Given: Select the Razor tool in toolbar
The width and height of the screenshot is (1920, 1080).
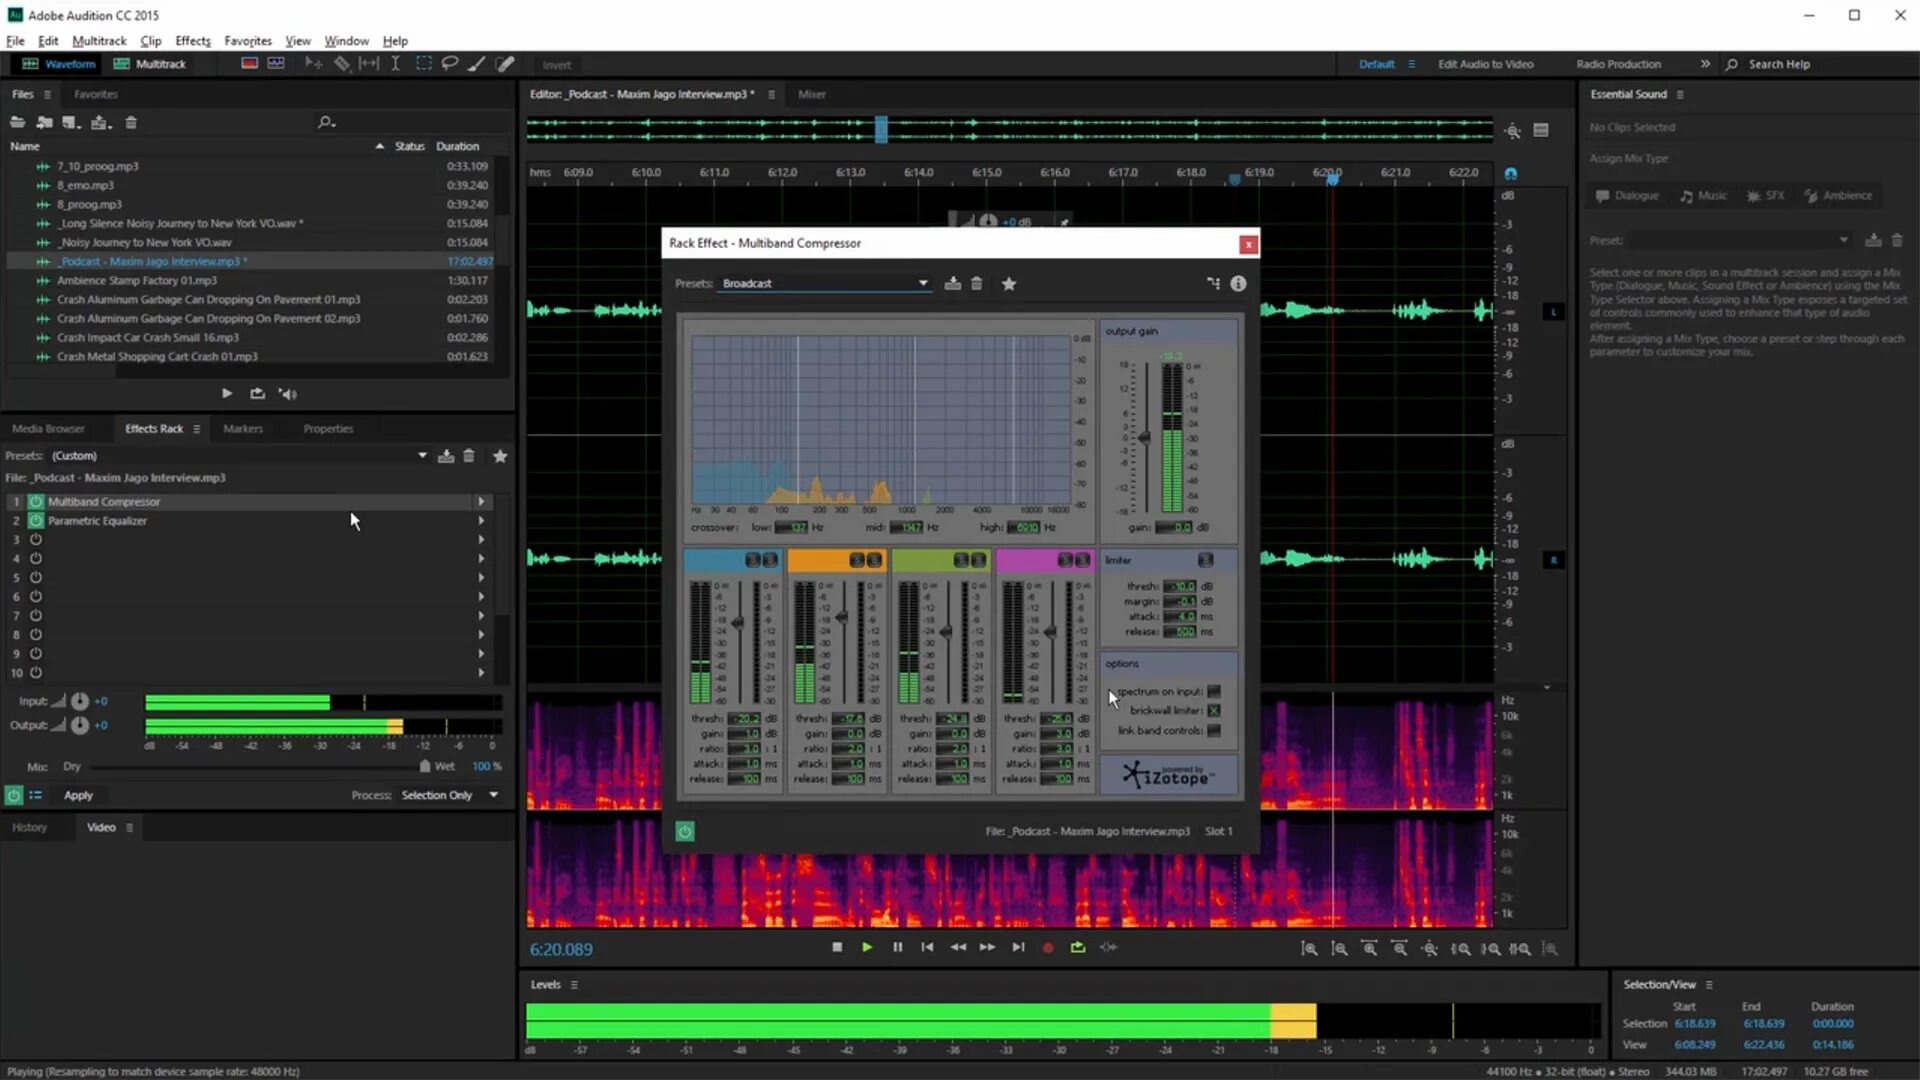Looking at the screenshot, I should pyautogui.click(x=342, y=64).
